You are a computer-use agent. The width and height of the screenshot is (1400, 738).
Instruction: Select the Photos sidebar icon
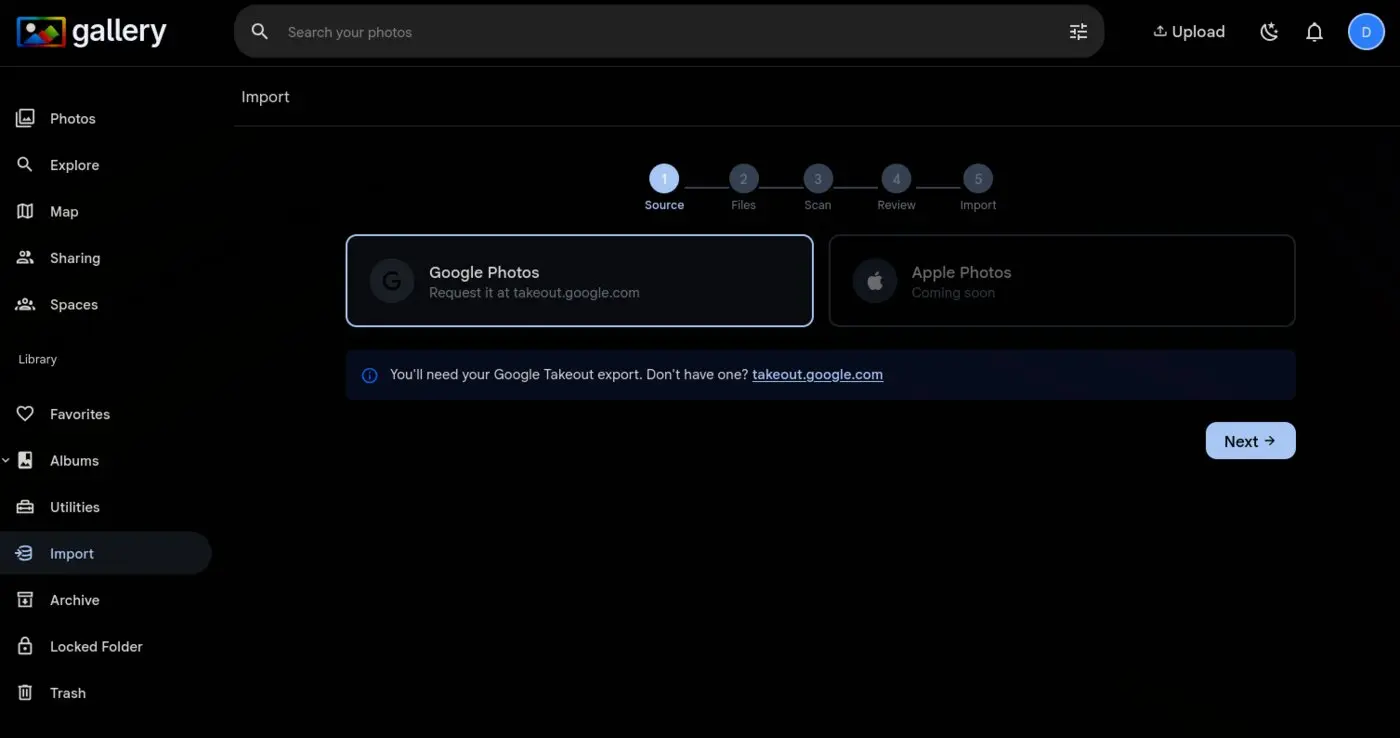coord(24,117)
